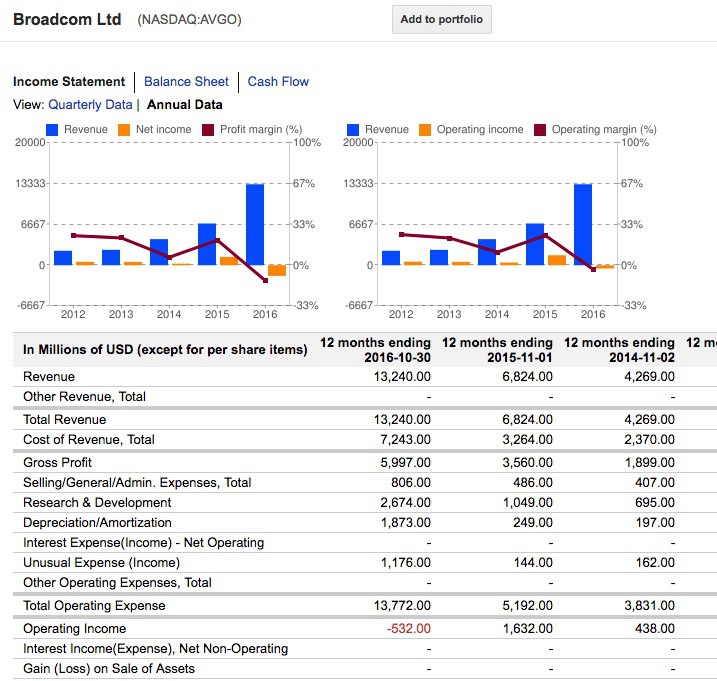
Task: Click Other Operating Expenses, Total label
Action: [118, 583]
